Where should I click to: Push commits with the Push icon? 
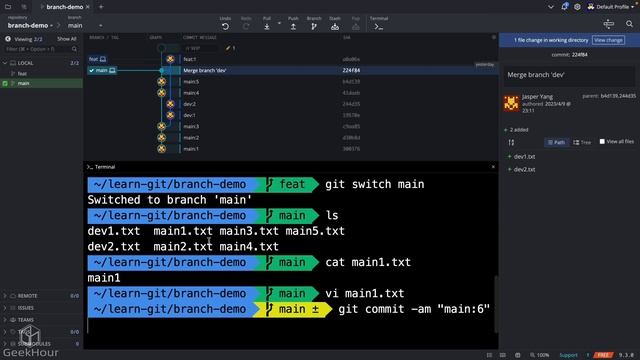coord(293,27)
